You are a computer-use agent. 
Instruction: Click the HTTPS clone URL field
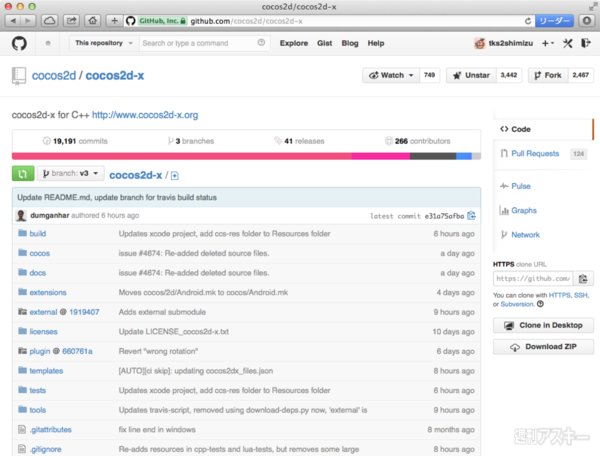(533, 278)
